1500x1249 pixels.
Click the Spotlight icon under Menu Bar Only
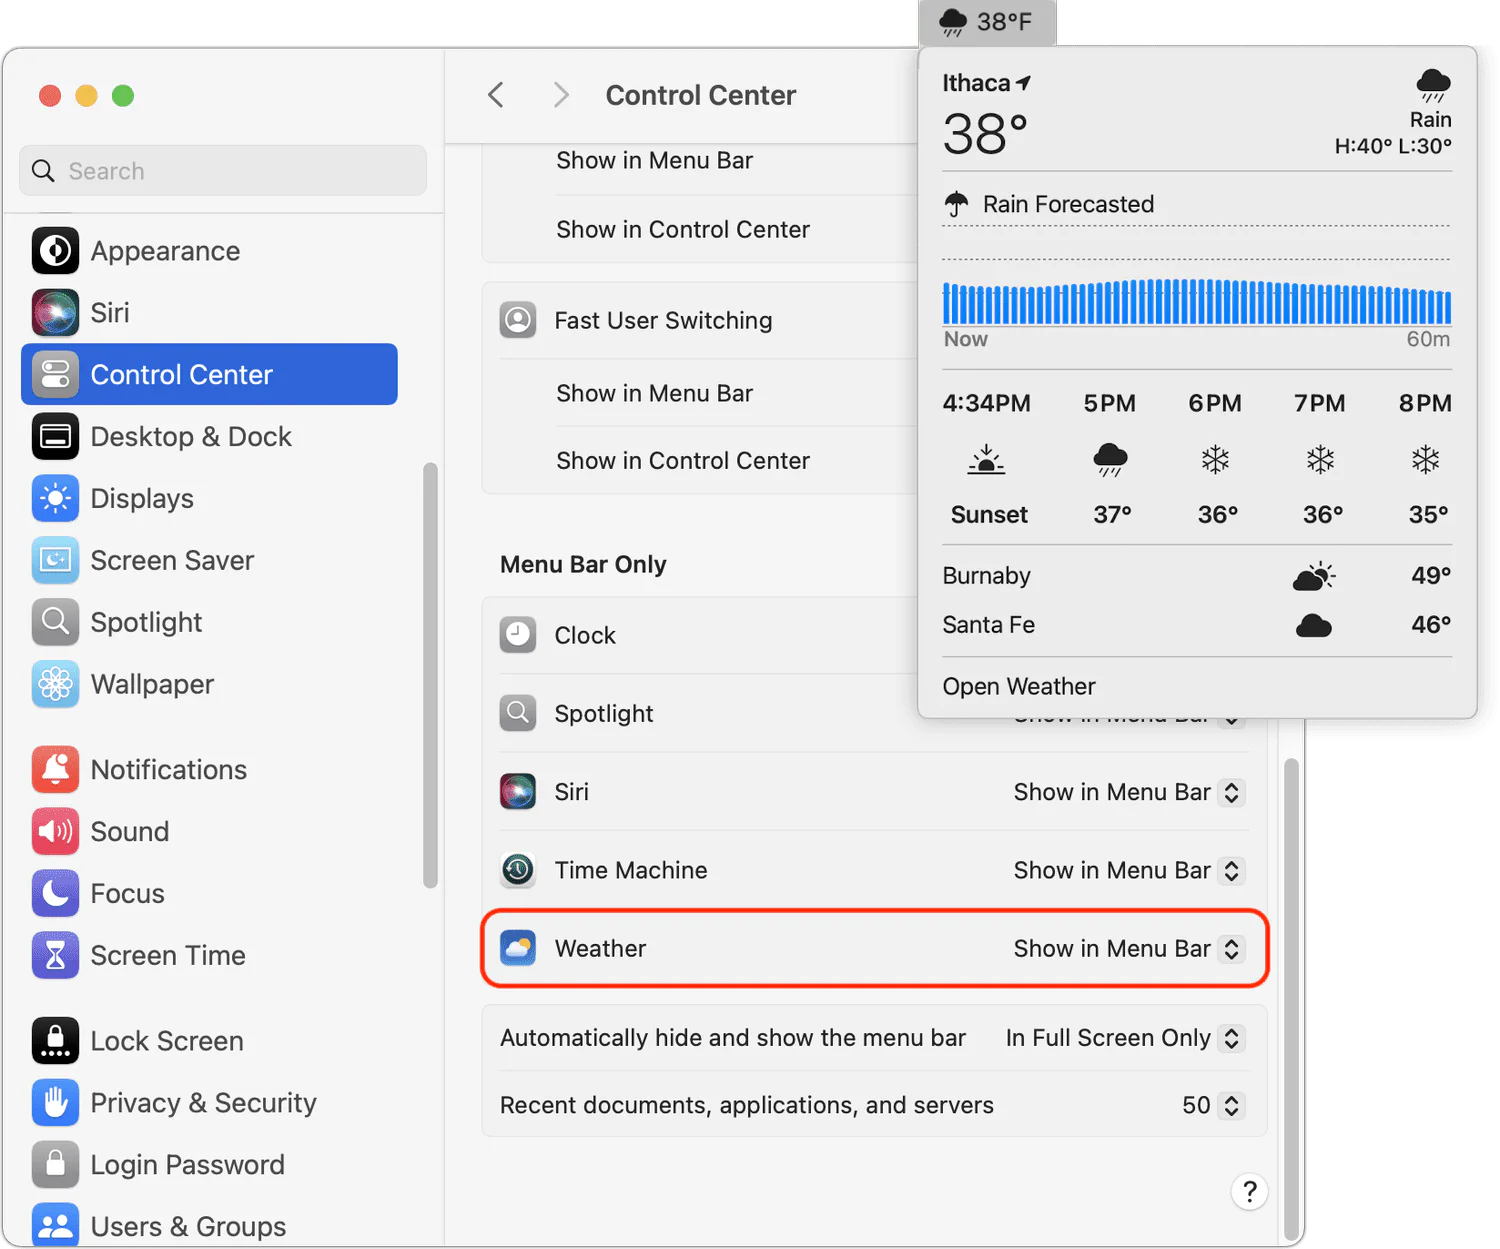(x=518, y=713)
